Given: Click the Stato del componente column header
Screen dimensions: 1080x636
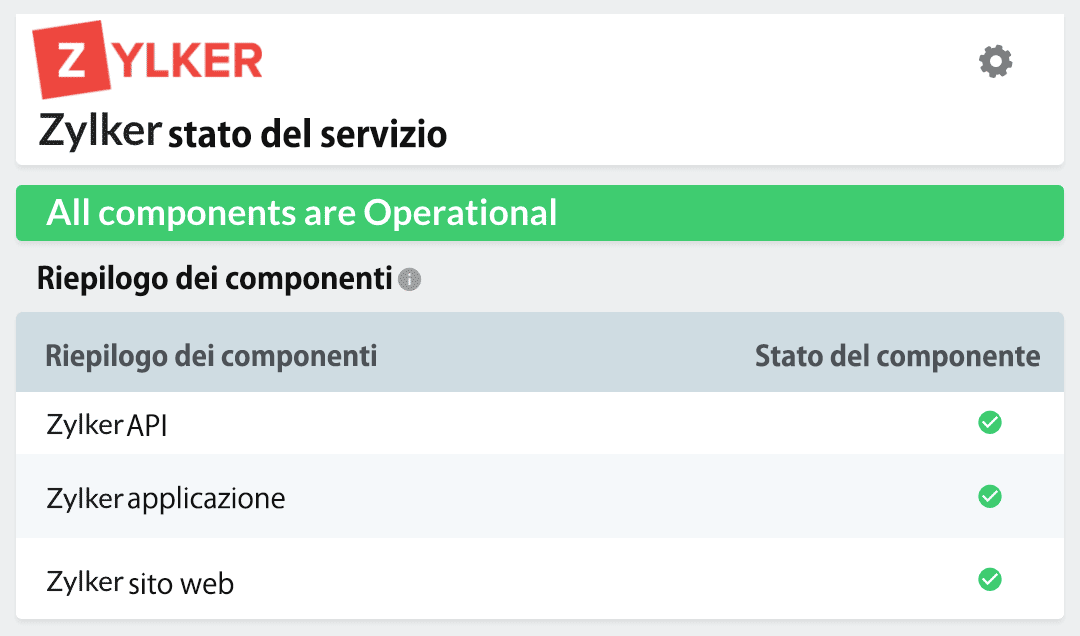Looking at the screenshot, I should (897, 355).
